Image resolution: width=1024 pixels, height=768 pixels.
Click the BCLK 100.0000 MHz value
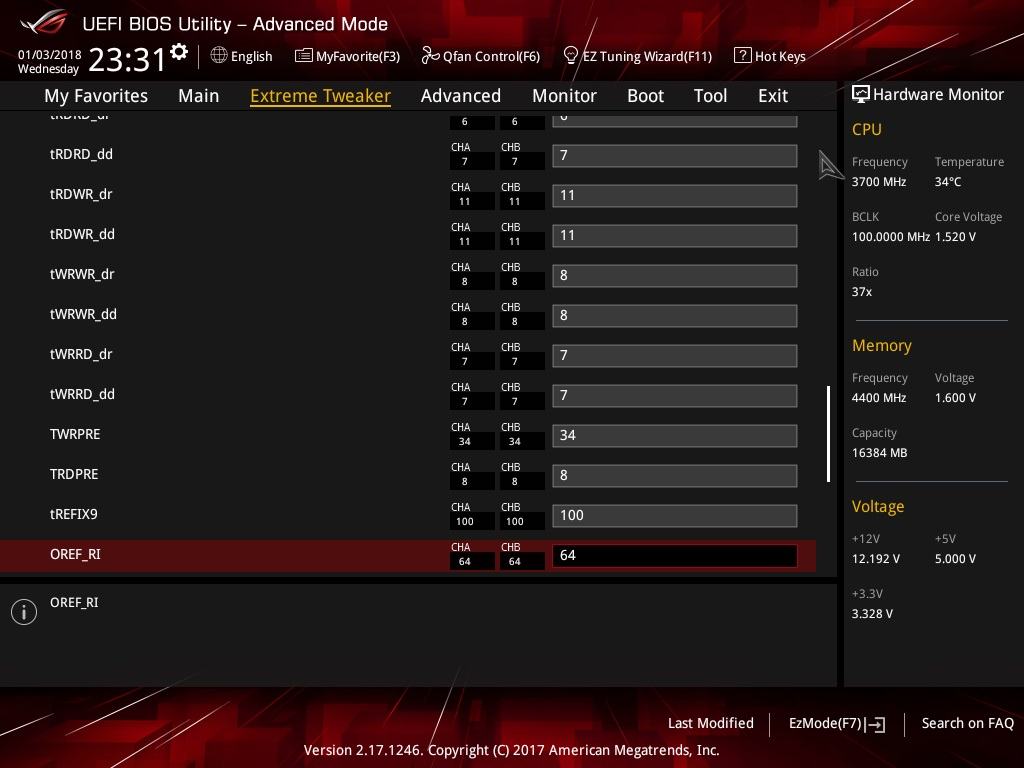click(890, 236)
